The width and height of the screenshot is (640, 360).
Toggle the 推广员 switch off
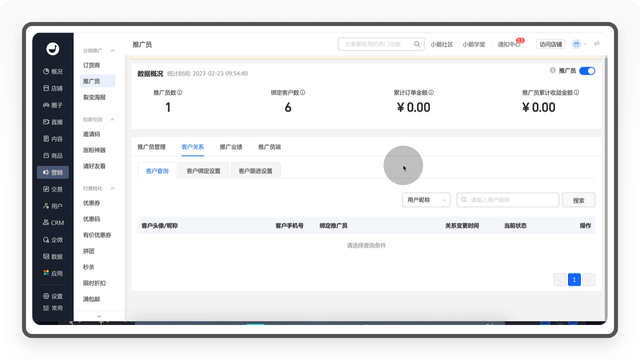coord(587,71)
